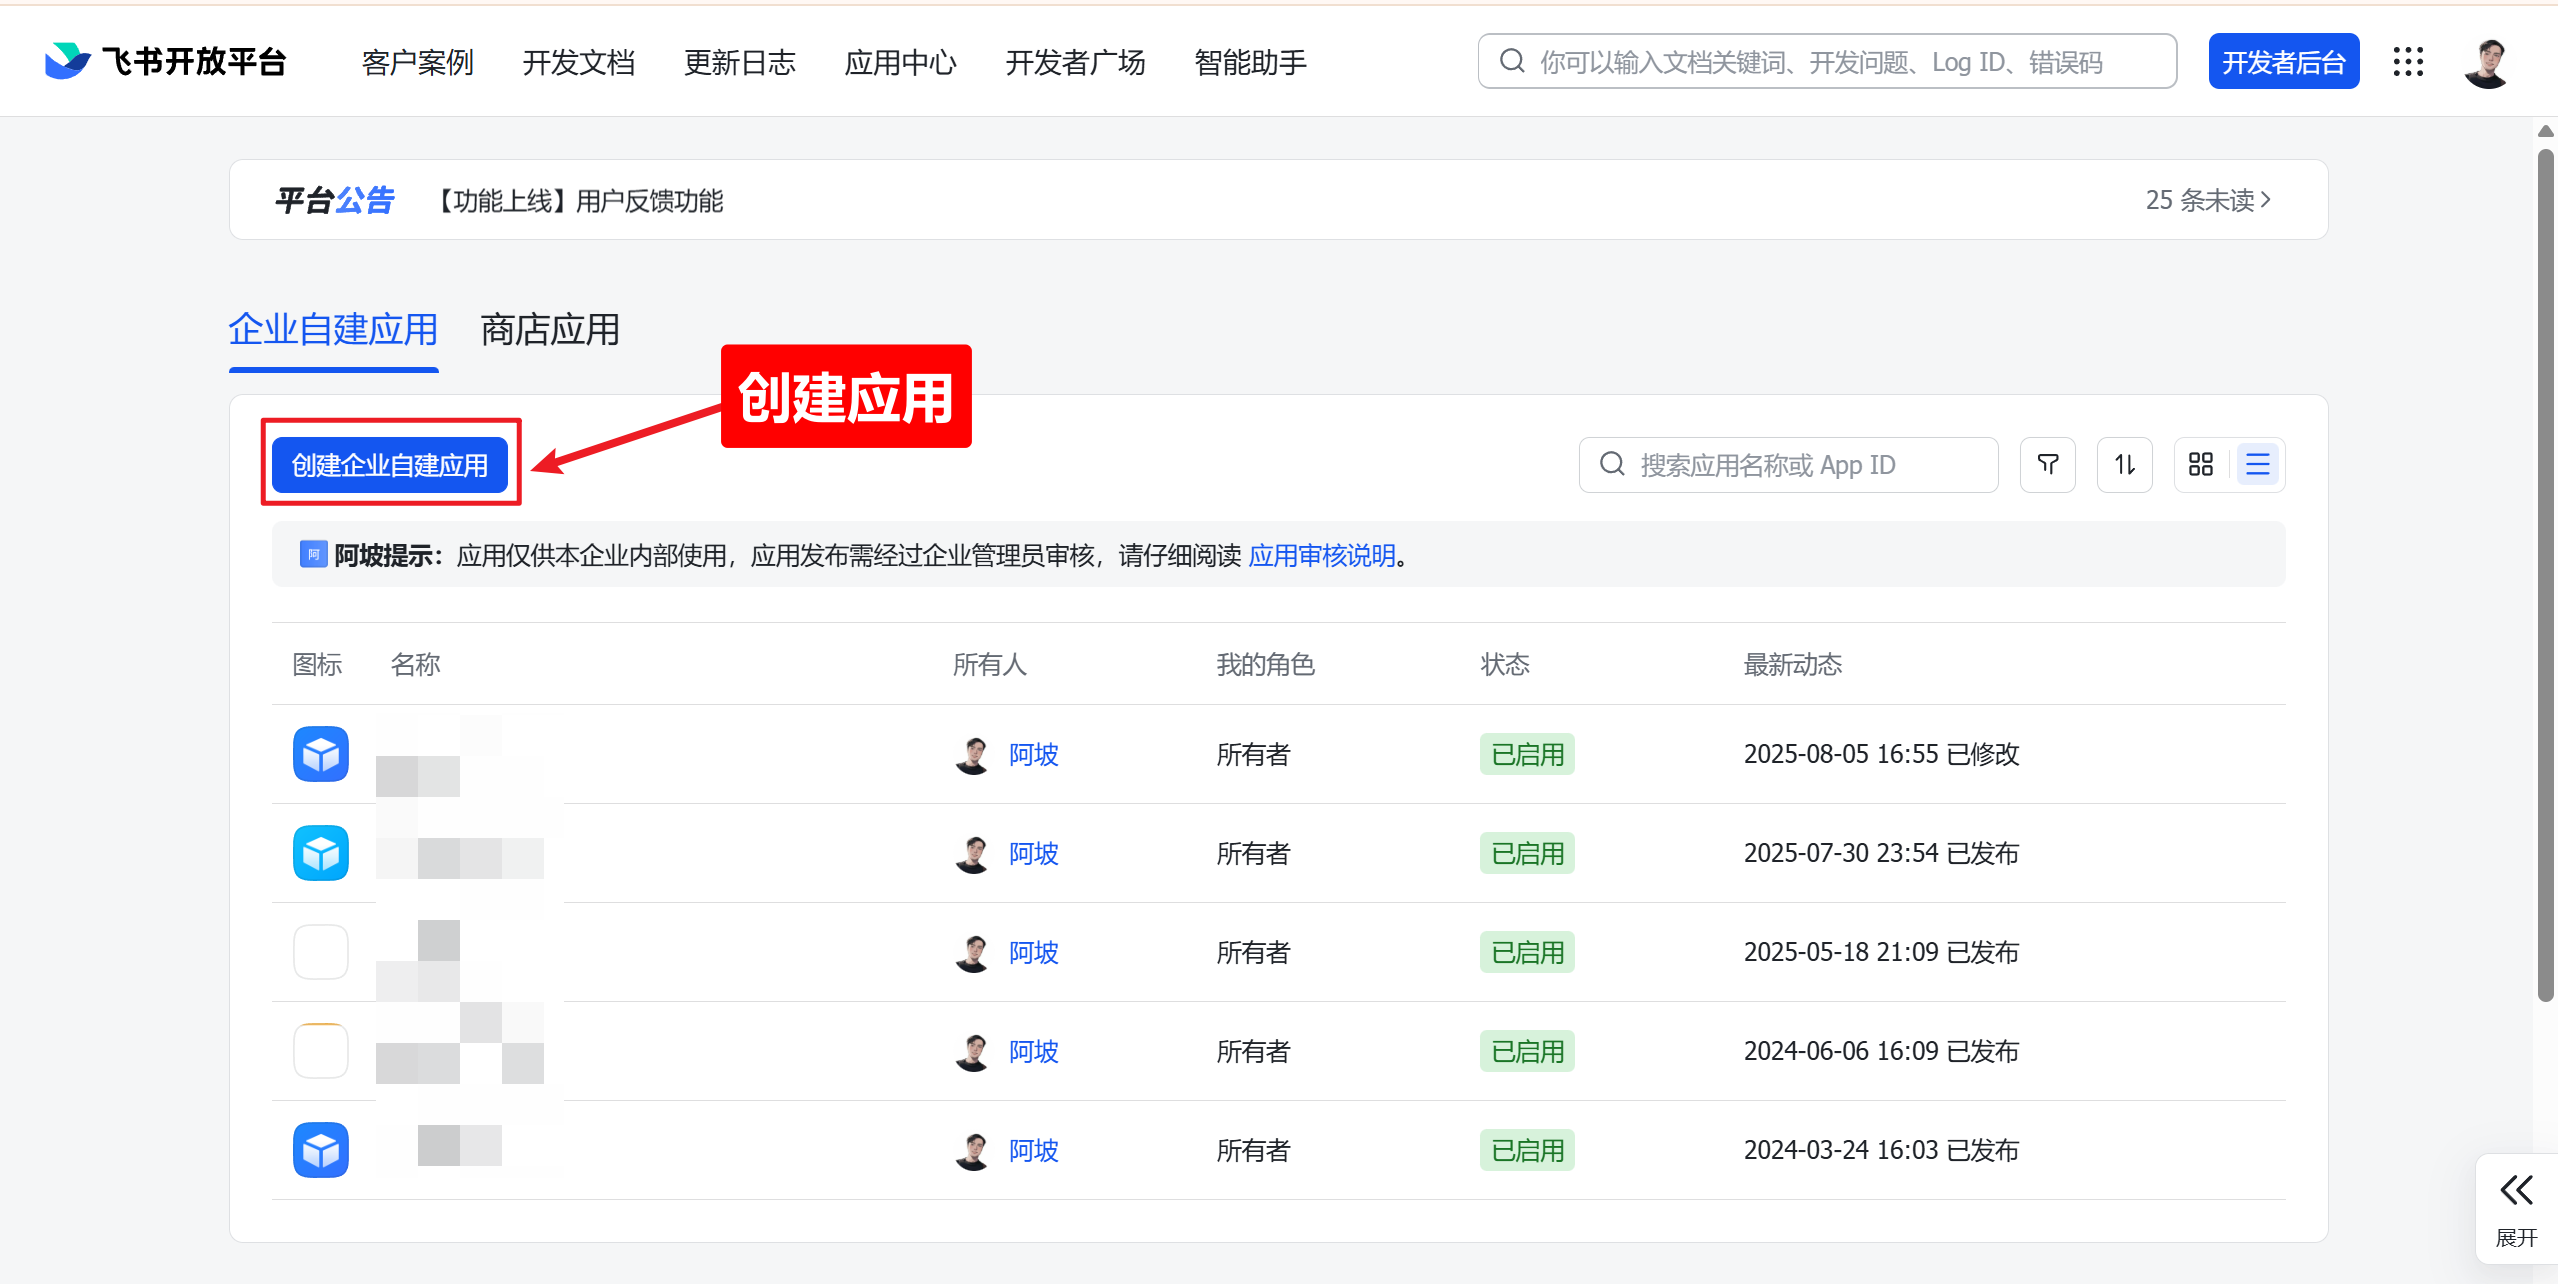
Task: Enable grid display mode for apps
Action: [2200, 464]
